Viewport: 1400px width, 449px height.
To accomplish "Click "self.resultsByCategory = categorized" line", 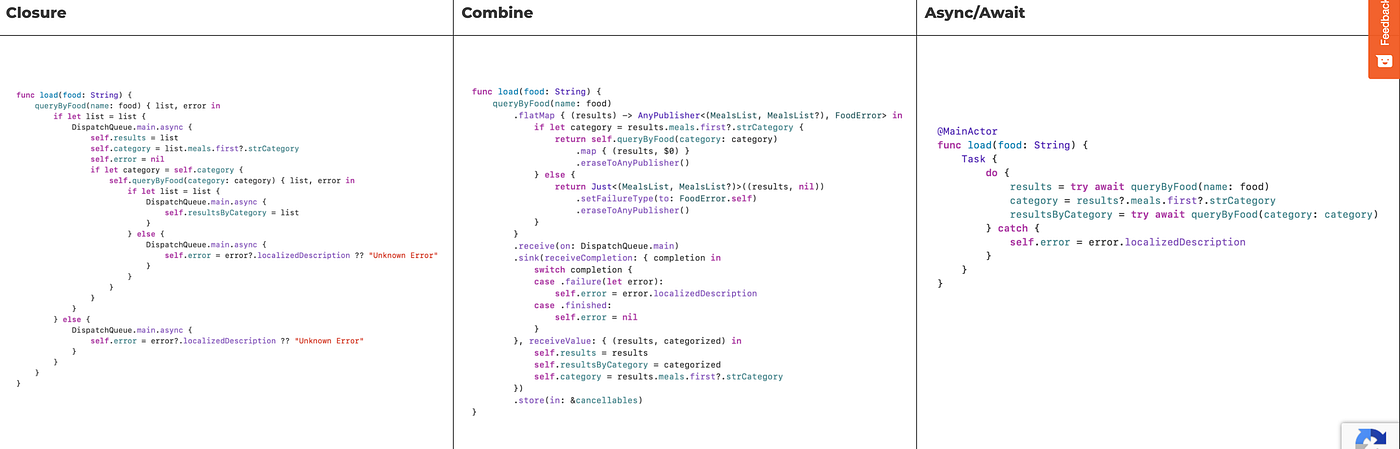I will (x=627, y=364).
